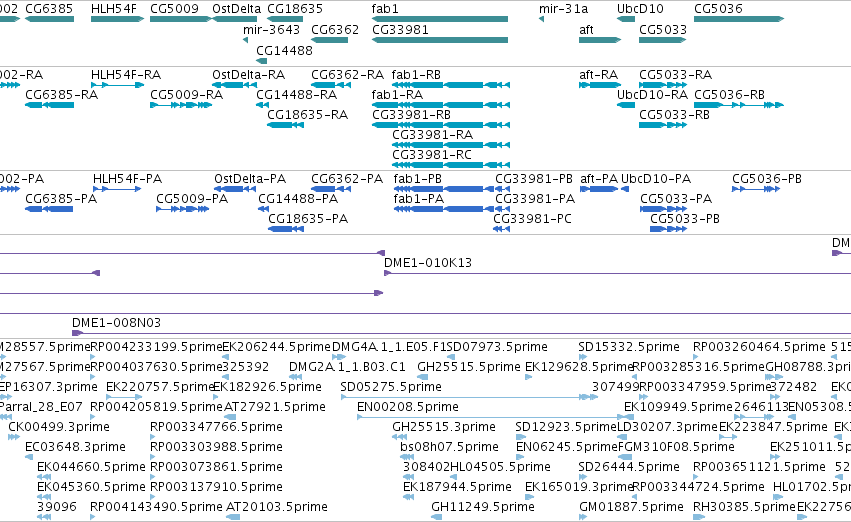Screen dimensions: 851x522
Task: Open the HLH54F-RA transcript label
Action: click(x=126, y=74)
